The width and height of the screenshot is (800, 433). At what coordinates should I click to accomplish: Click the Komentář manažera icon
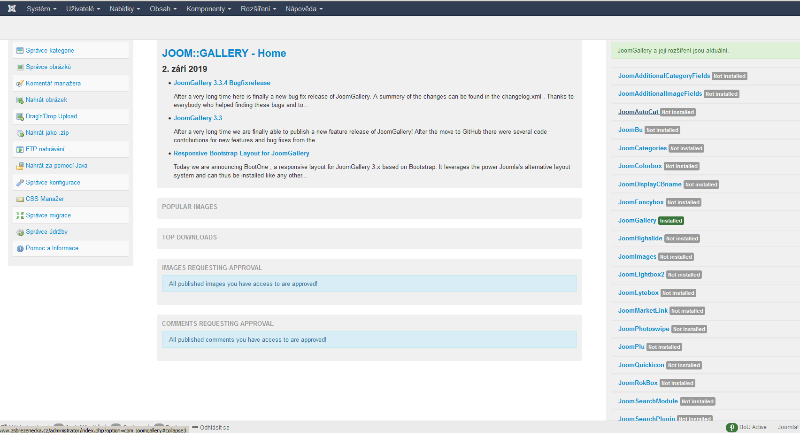20,83
